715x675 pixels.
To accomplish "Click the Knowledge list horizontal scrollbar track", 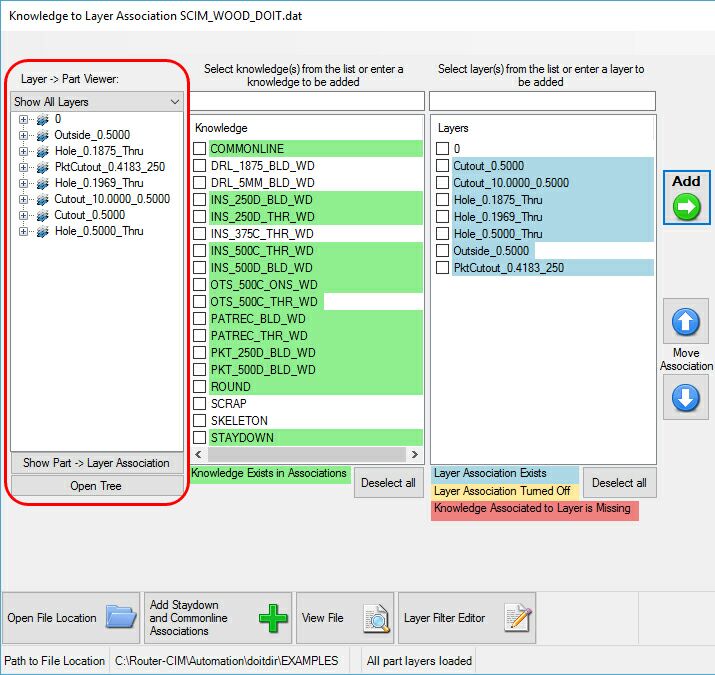I will (x=306, y=454).
